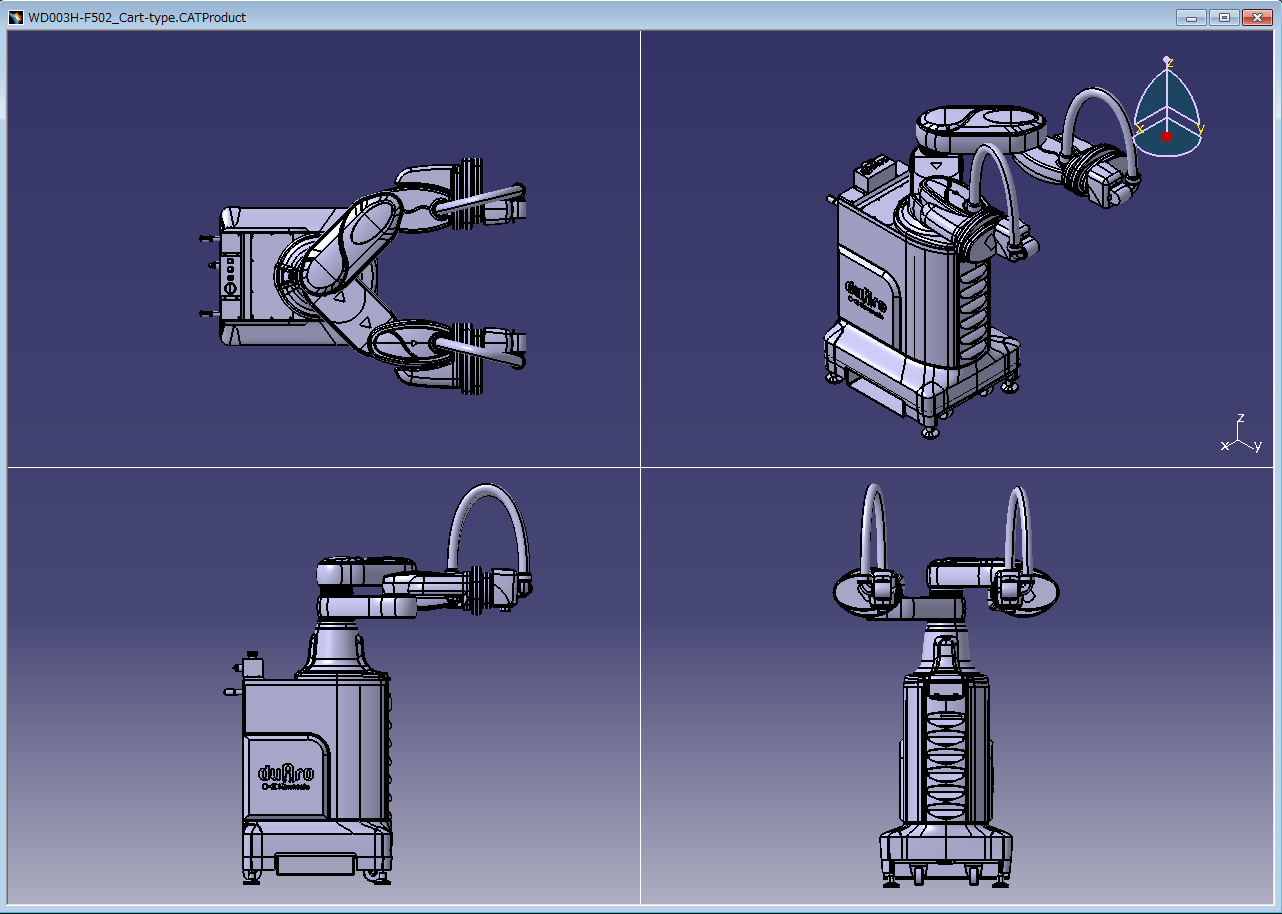Click the xyz axis triad indicator

pos(1242,435)
